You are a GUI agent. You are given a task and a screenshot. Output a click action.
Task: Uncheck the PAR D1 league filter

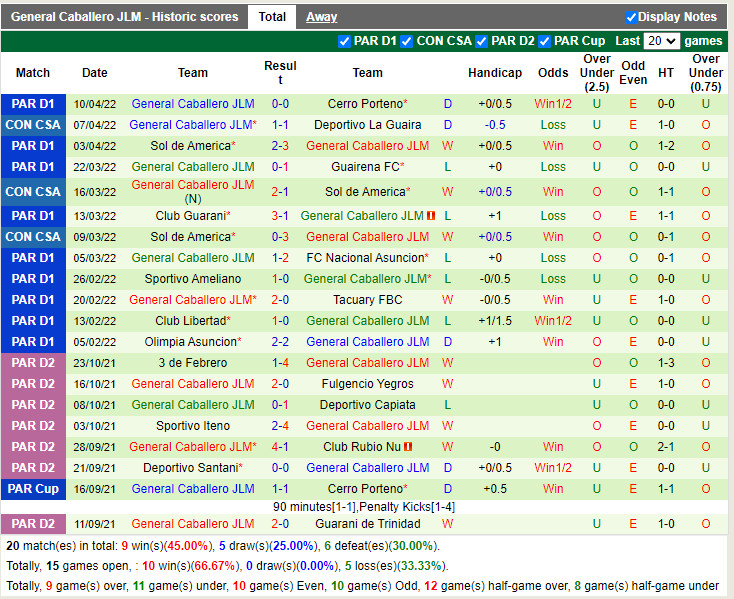click(x=344, y=41)
